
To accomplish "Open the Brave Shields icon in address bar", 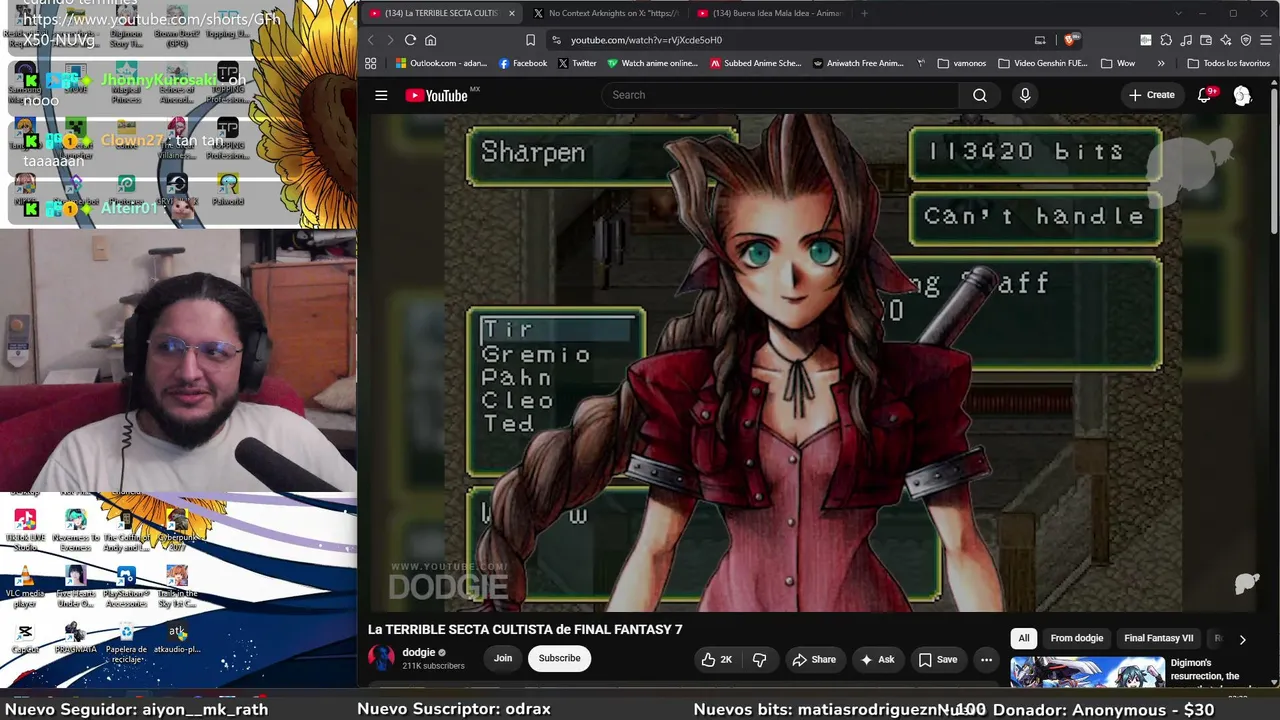I will pyautogui.click(x=1070, y=40).
